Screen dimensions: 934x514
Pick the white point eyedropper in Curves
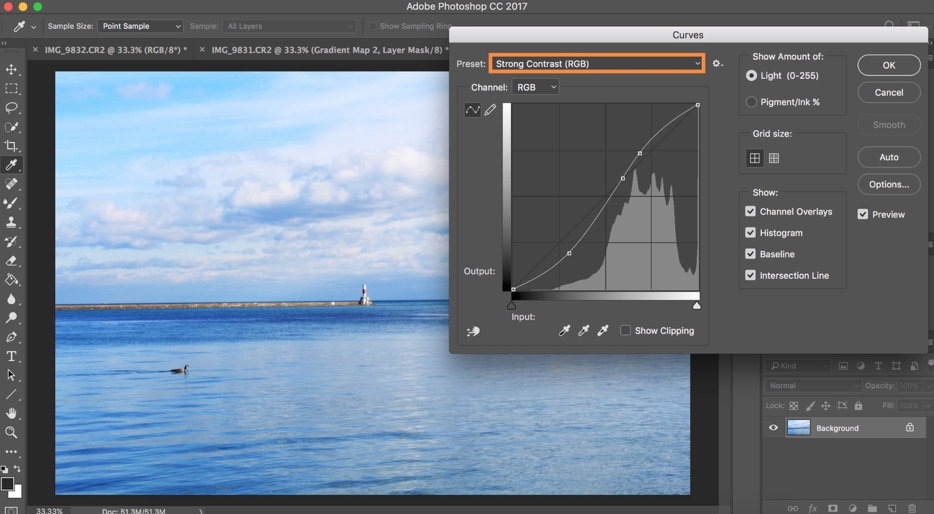click(x=603, y=331)
